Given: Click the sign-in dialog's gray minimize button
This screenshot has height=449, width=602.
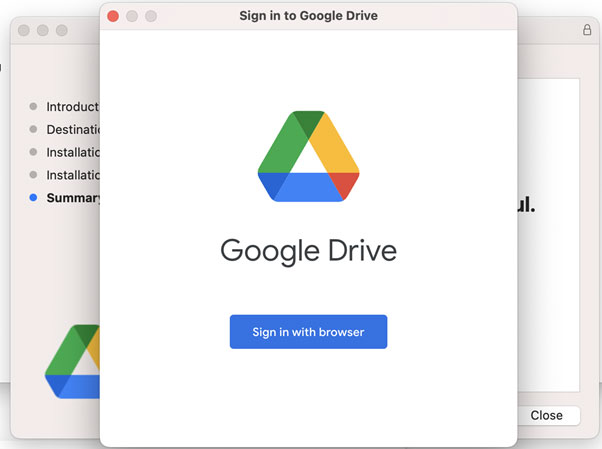Looking at the screenshot, I should [132, 16].
